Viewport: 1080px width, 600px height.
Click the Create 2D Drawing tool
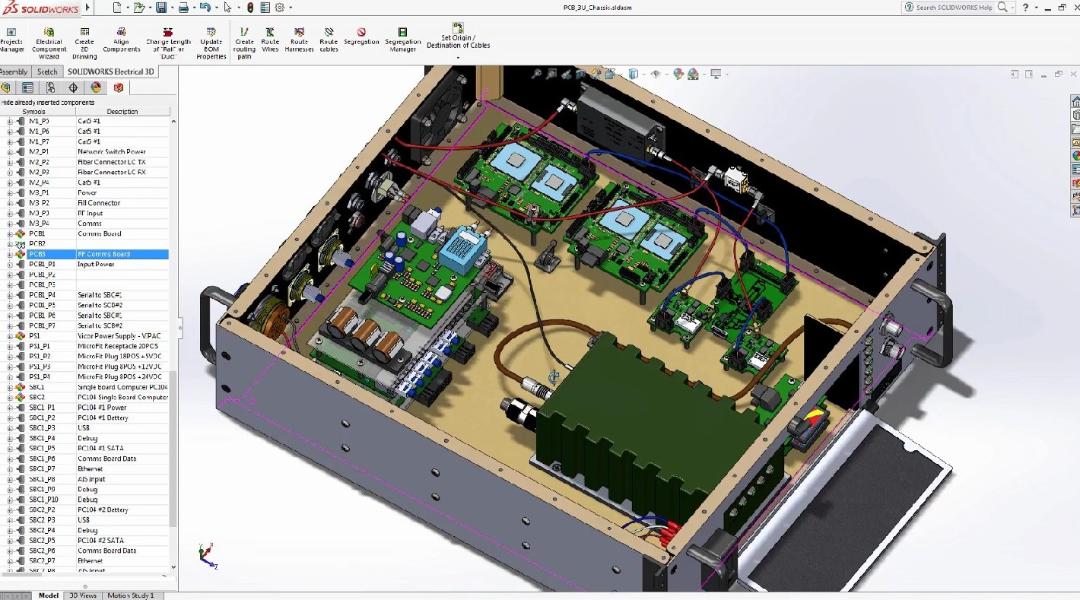pos(84,43)
